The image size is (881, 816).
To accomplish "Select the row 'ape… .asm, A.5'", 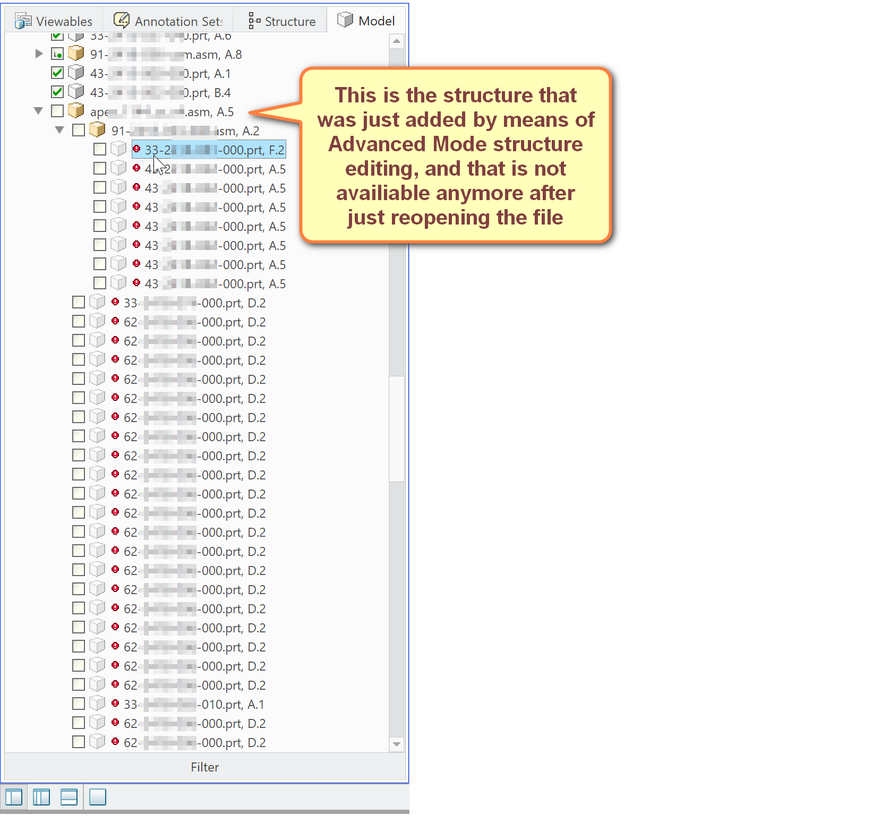I will 162,112.
